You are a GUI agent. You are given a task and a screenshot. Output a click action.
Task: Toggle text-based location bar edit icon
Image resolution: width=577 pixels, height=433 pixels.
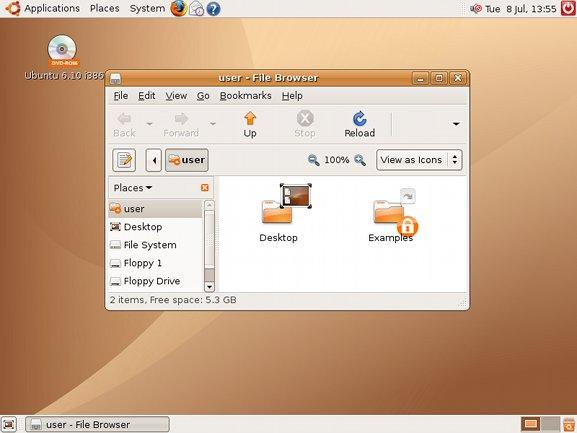coord(124,160)
